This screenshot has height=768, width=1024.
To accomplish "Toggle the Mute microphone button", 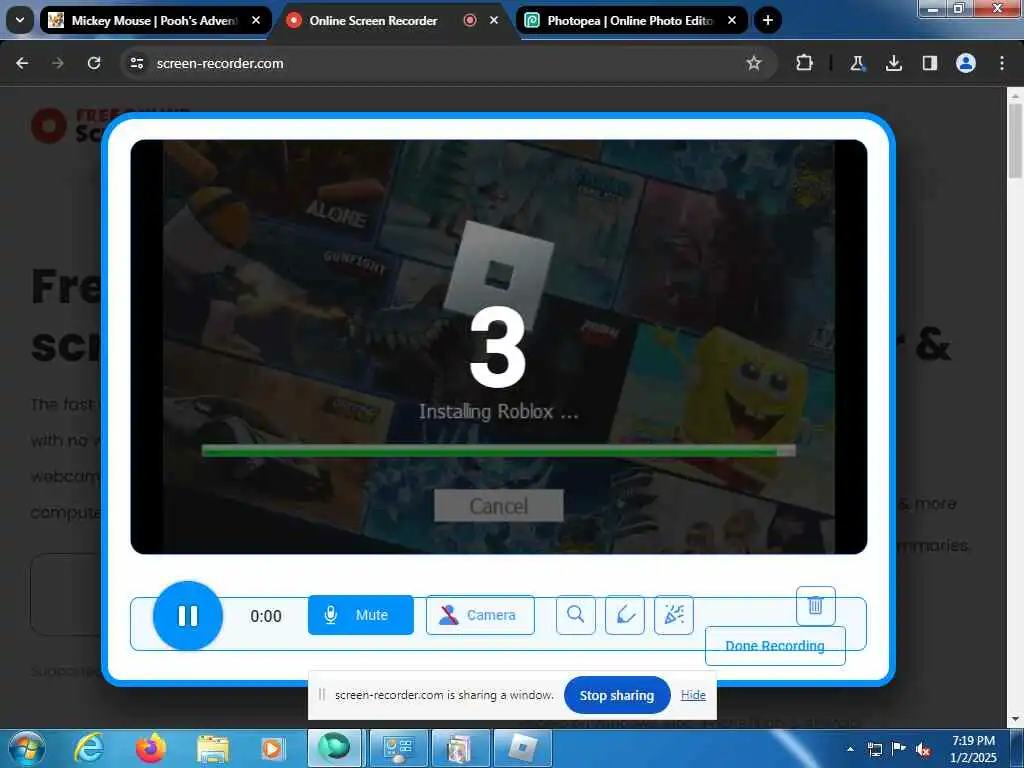I will pyautogui.click(x=360, y=615).
